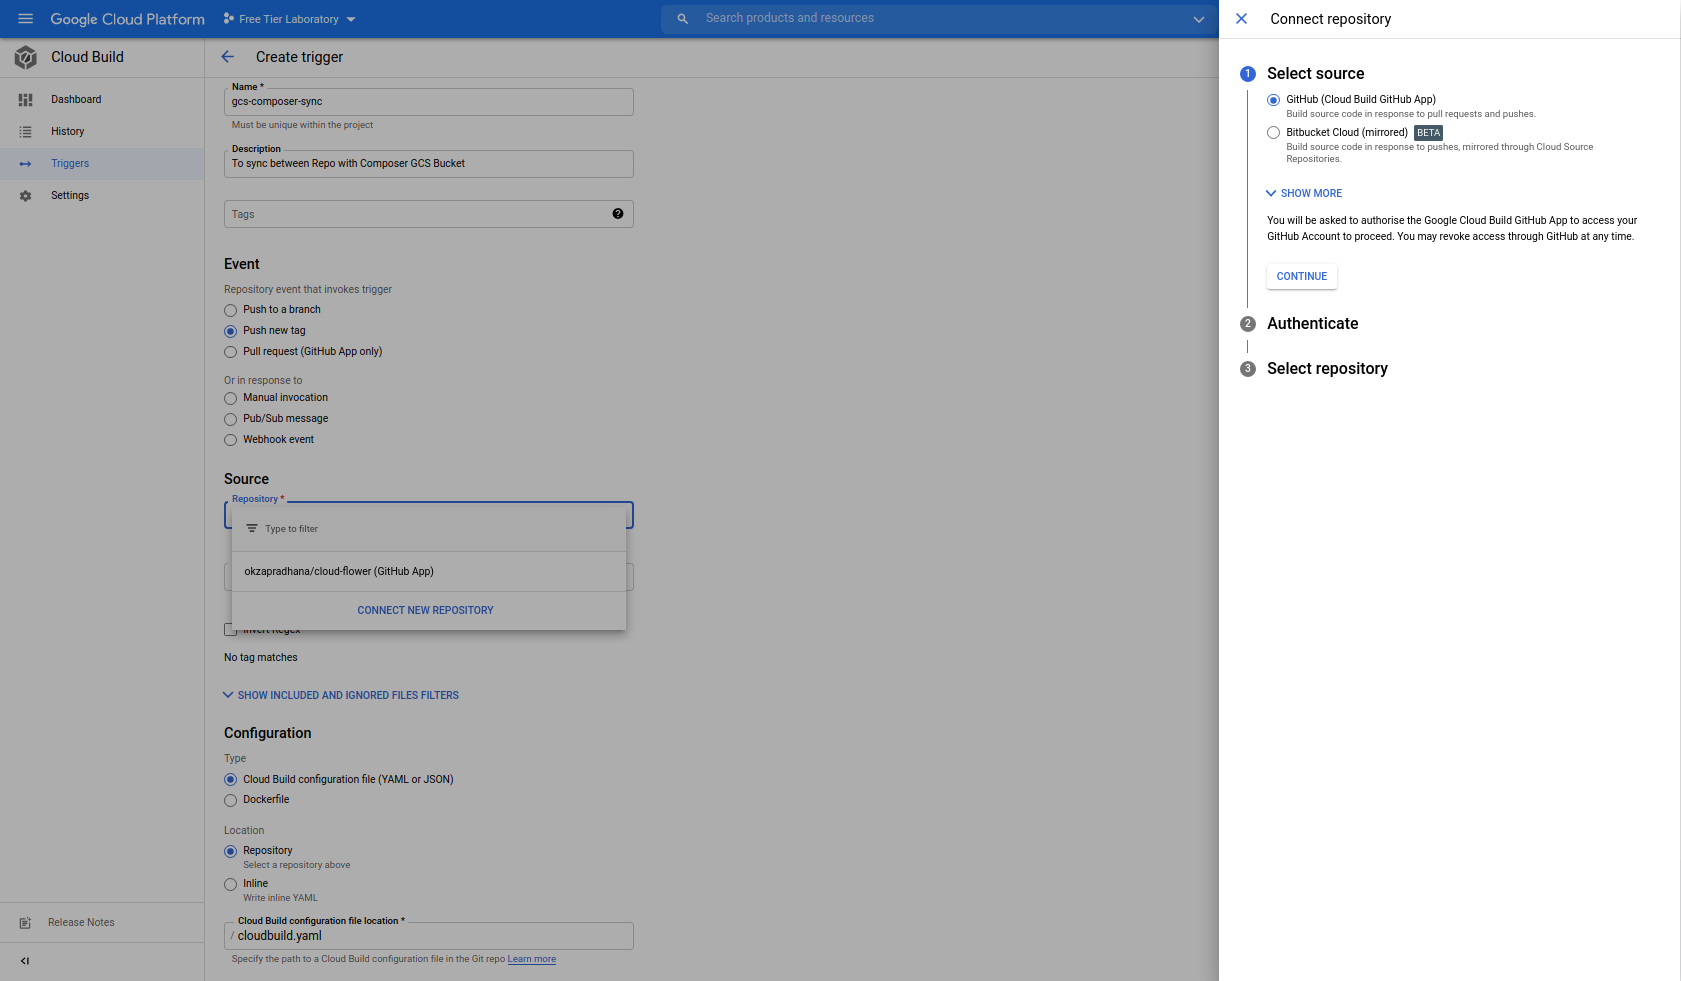Open Release Notes in the sidebar
Image resolution: width=1681 pixels, height=981 pixels.
(x=102, y=923)
